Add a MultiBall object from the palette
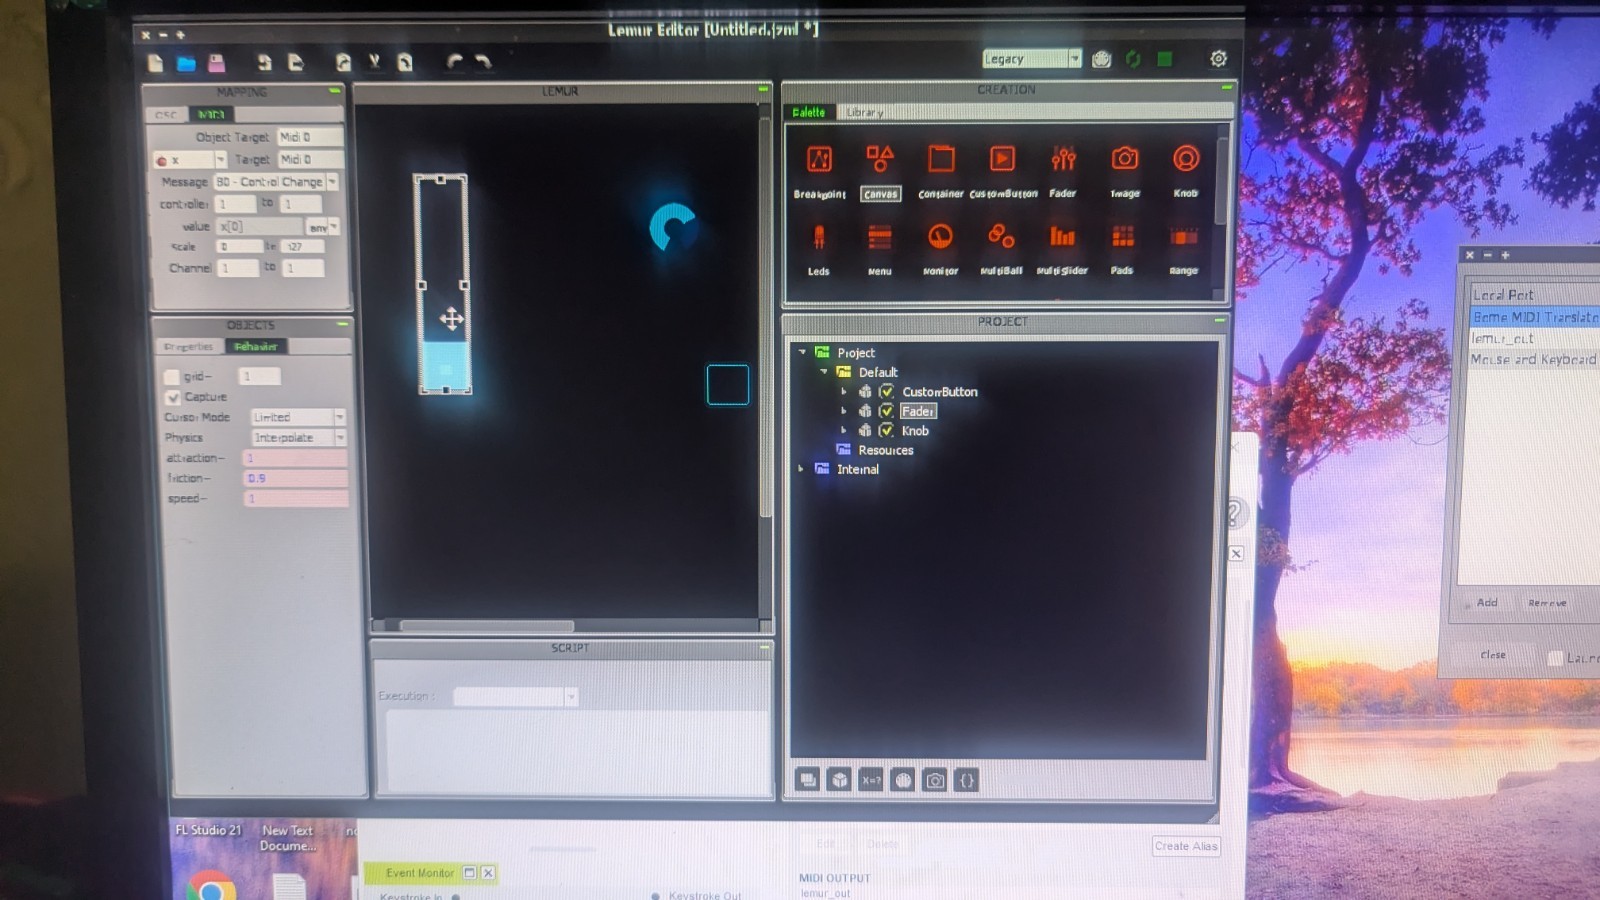 coord(1001,249)
